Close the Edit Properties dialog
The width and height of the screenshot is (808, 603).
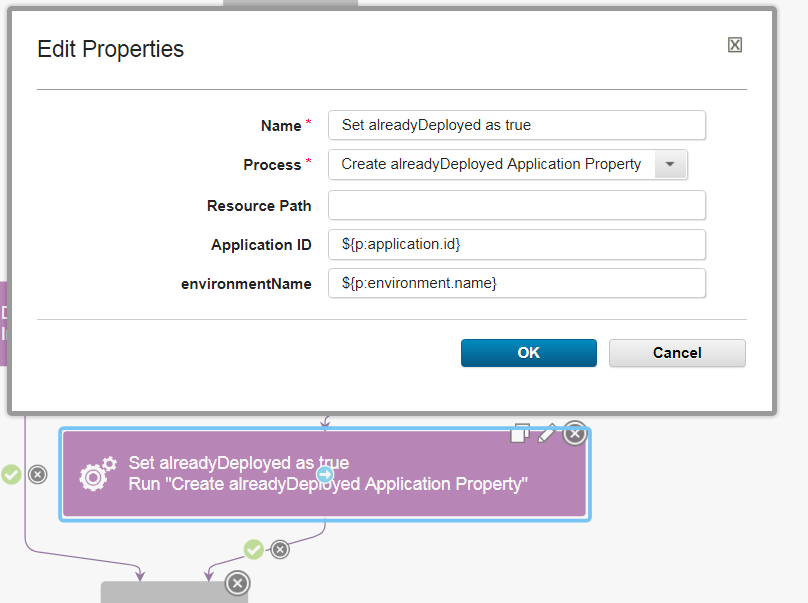[x=735, y=45]
